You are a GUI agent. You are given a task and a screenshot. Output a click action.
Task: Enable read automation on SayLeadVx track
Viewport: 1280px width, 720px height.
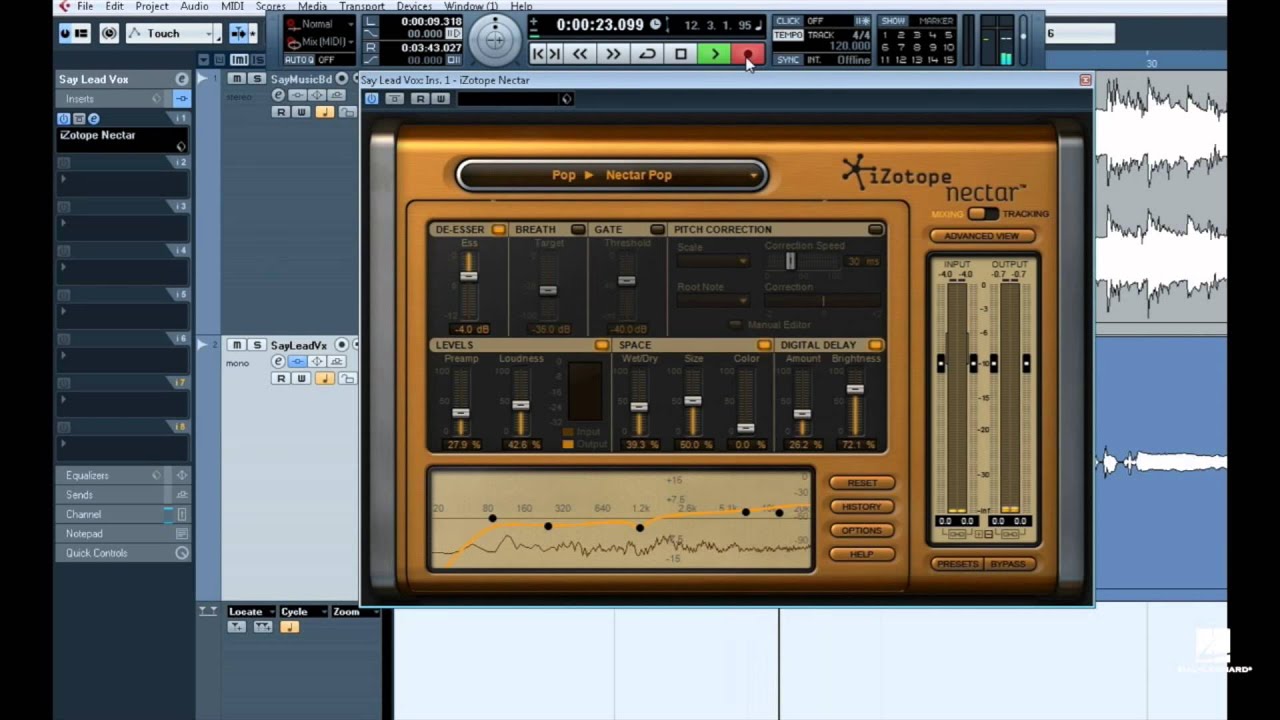pyautogui.click(x=281, y=379)
